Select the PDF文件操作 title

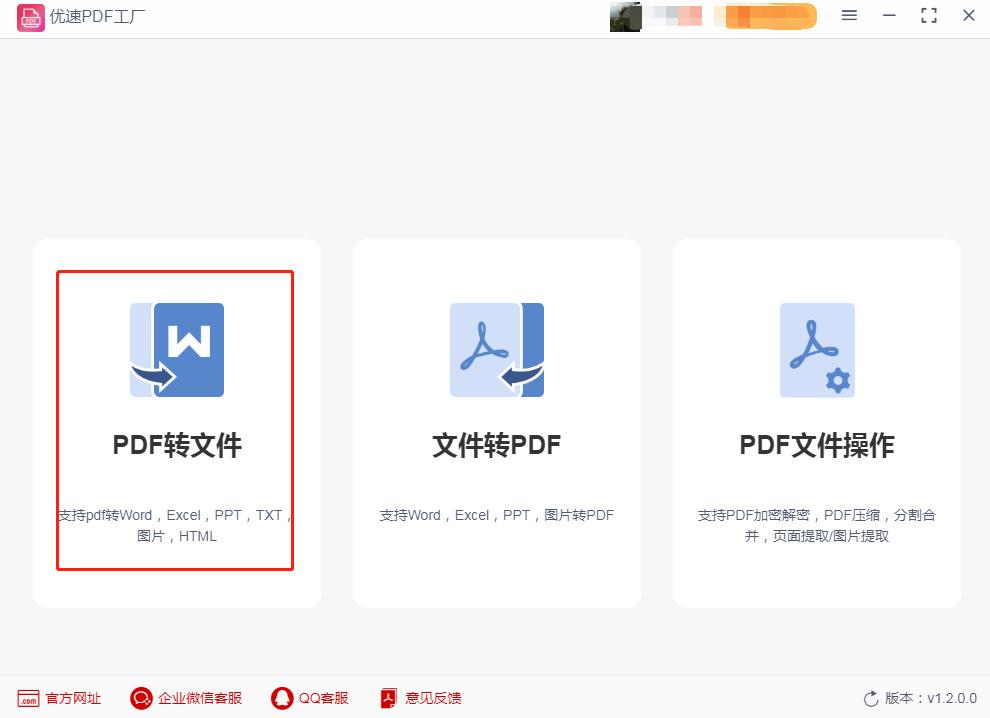[x=817, y=445]
